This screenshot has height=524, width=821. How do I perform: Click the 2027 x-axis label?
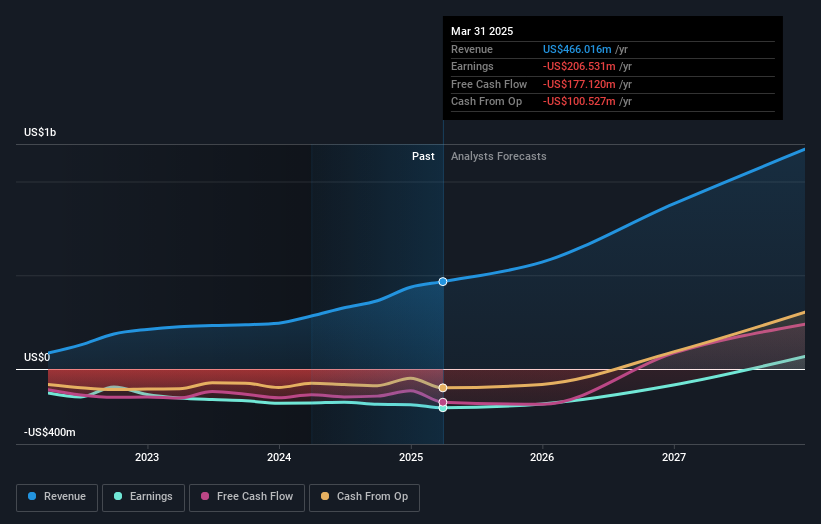pos(674,457)
